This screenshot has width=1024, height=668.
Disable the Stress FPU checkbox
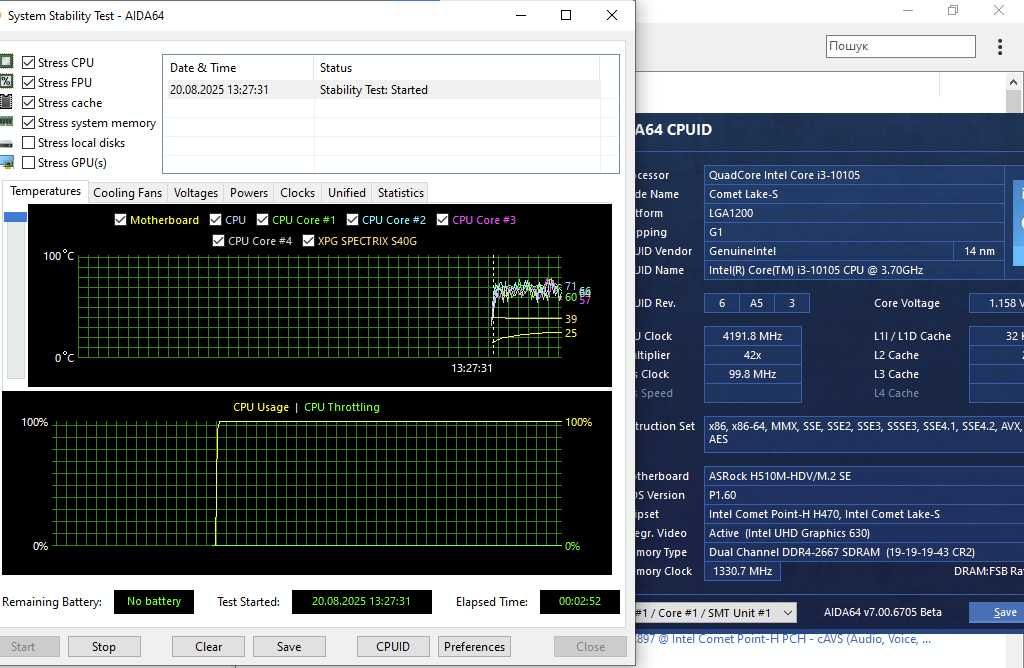pos(28,82)
